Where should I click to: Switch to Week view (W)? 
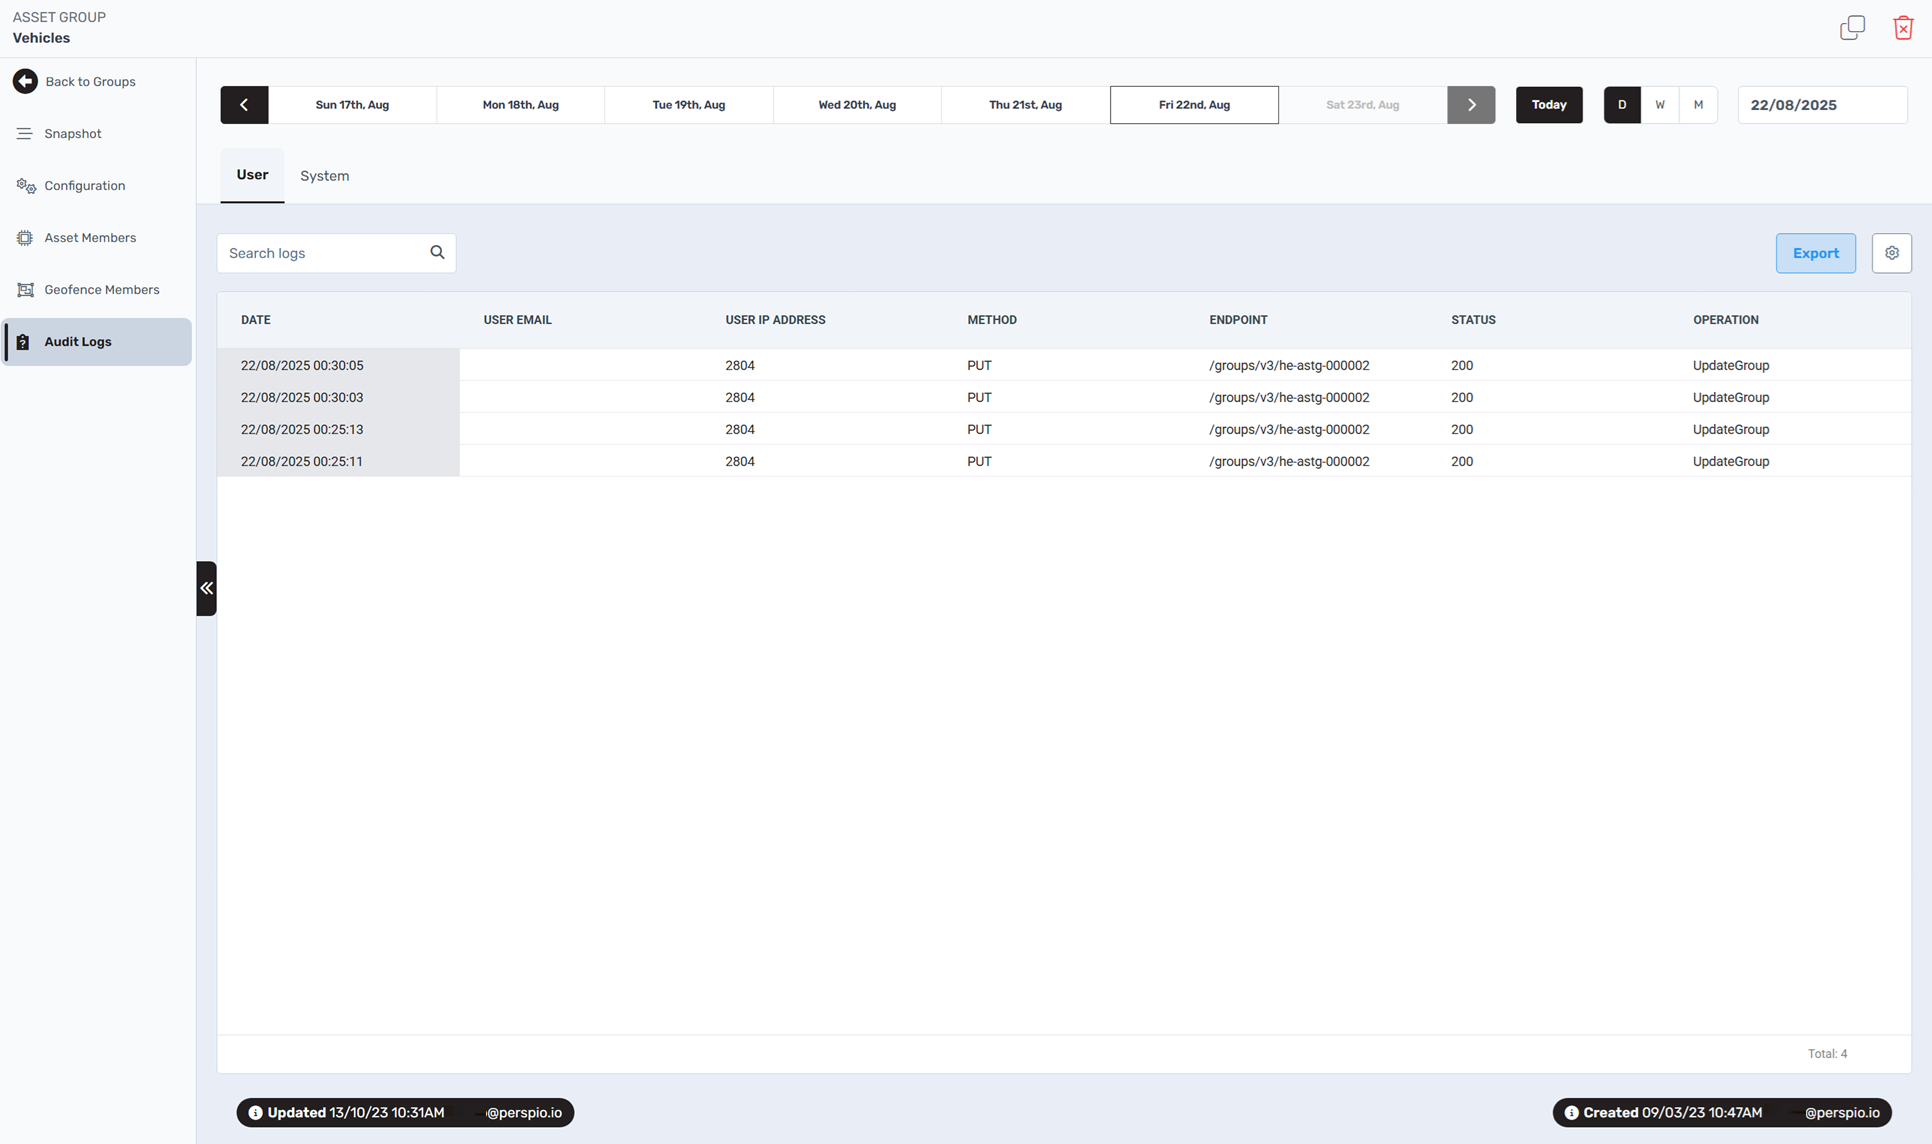1660,104
